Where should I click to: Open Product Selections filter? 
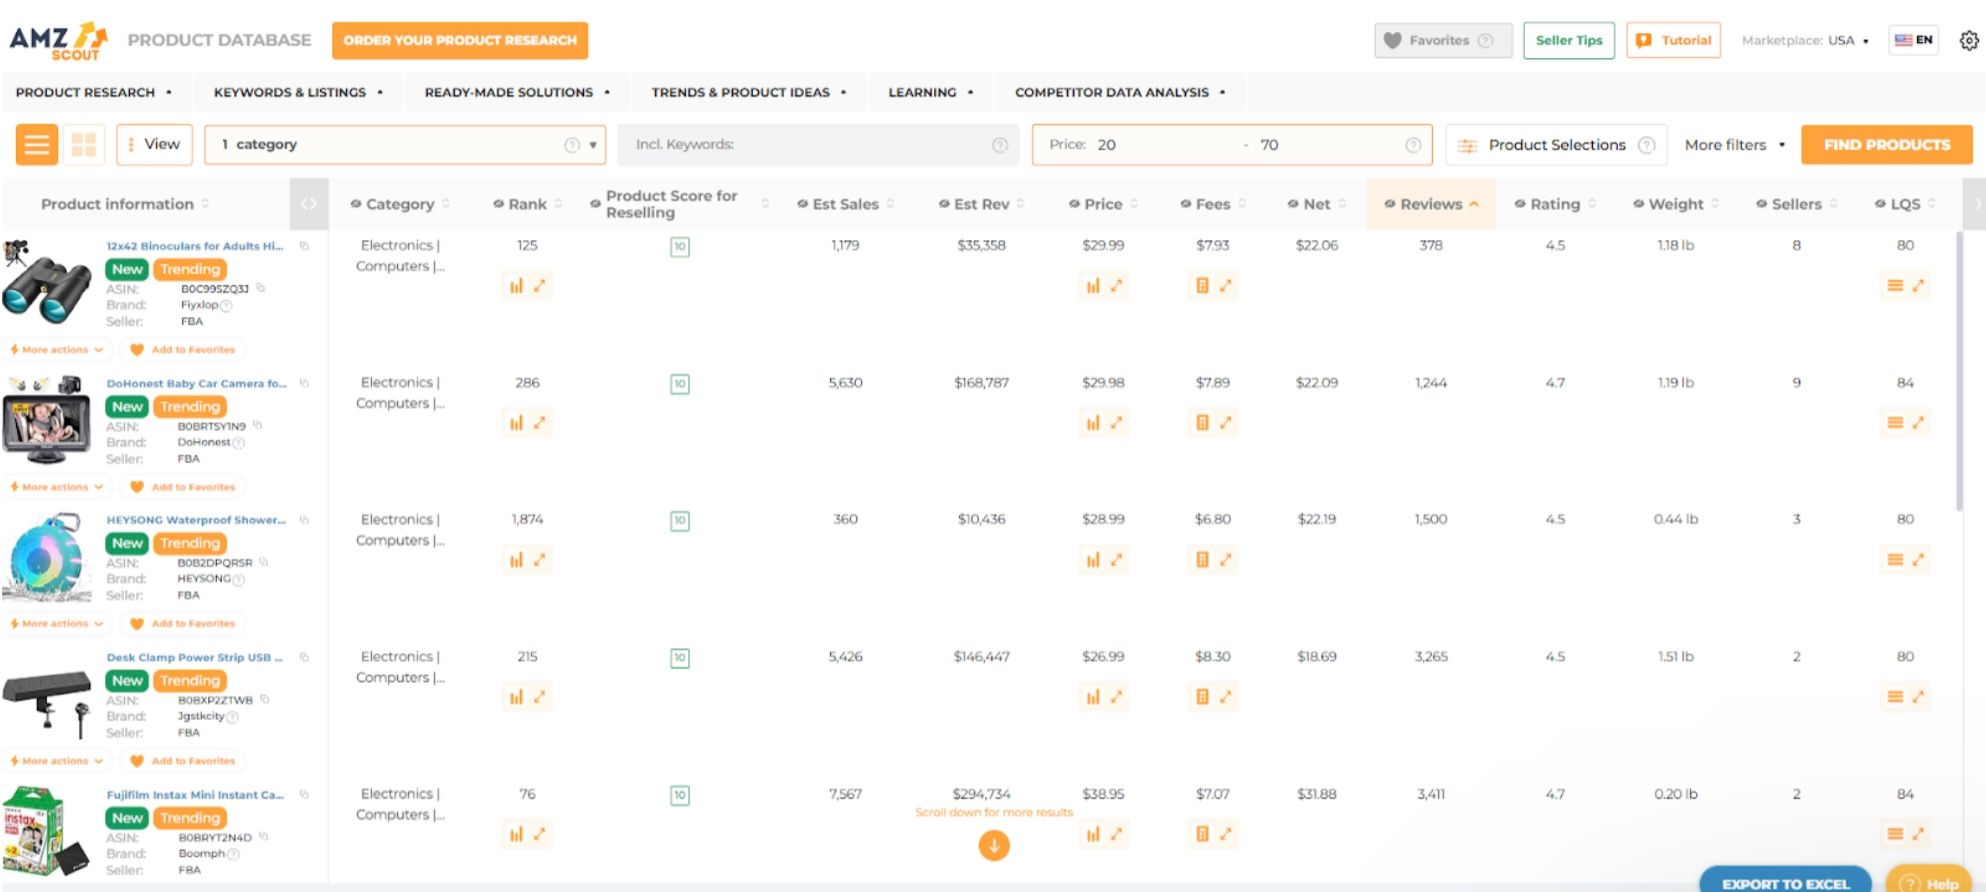click(x=1554, y=145)
